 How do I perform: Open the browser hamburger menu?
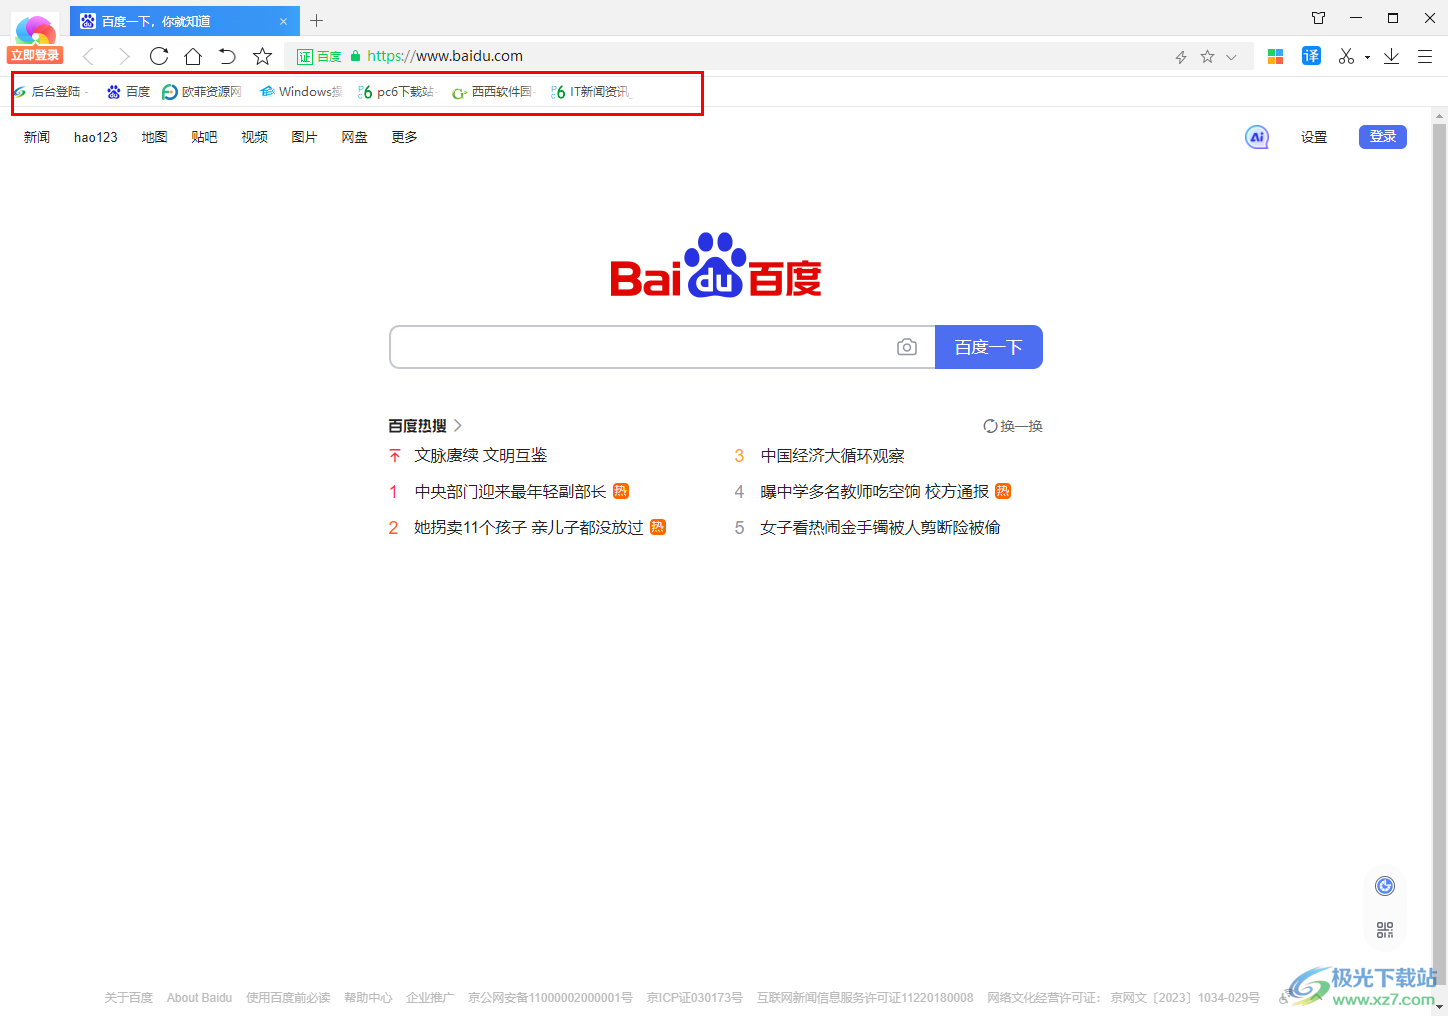click(x=1425, y=57)
